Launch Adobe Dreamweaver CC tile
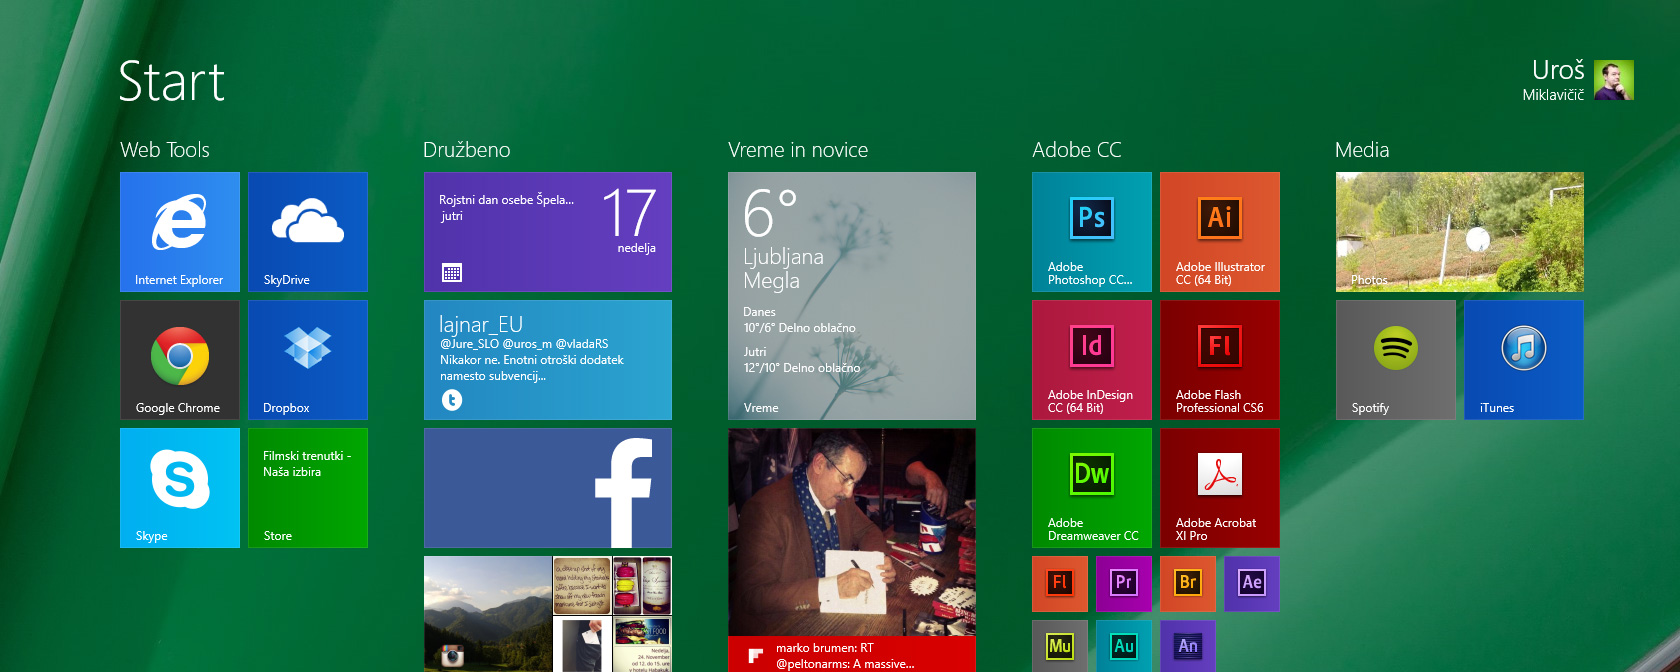Viewport: 1680px width, 672px height. pos(1092,488)
